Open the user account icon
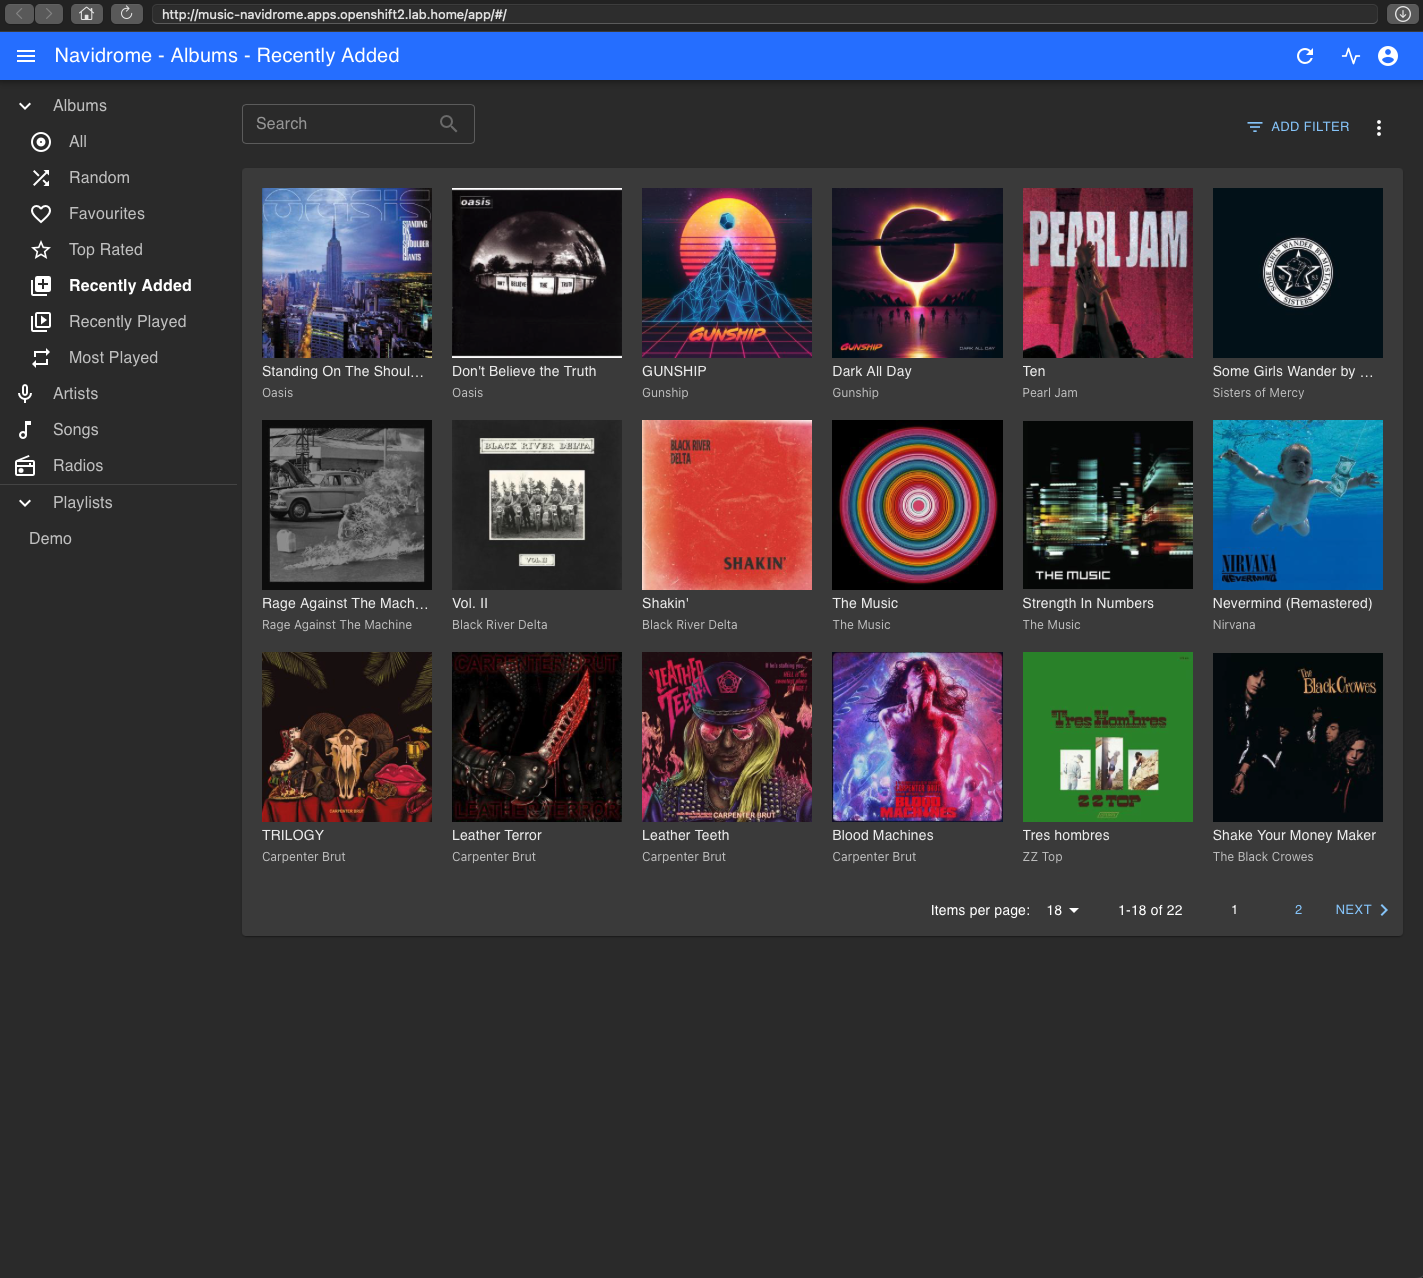This screenshot has height=1278, width=1423. tap(1388, 56)
